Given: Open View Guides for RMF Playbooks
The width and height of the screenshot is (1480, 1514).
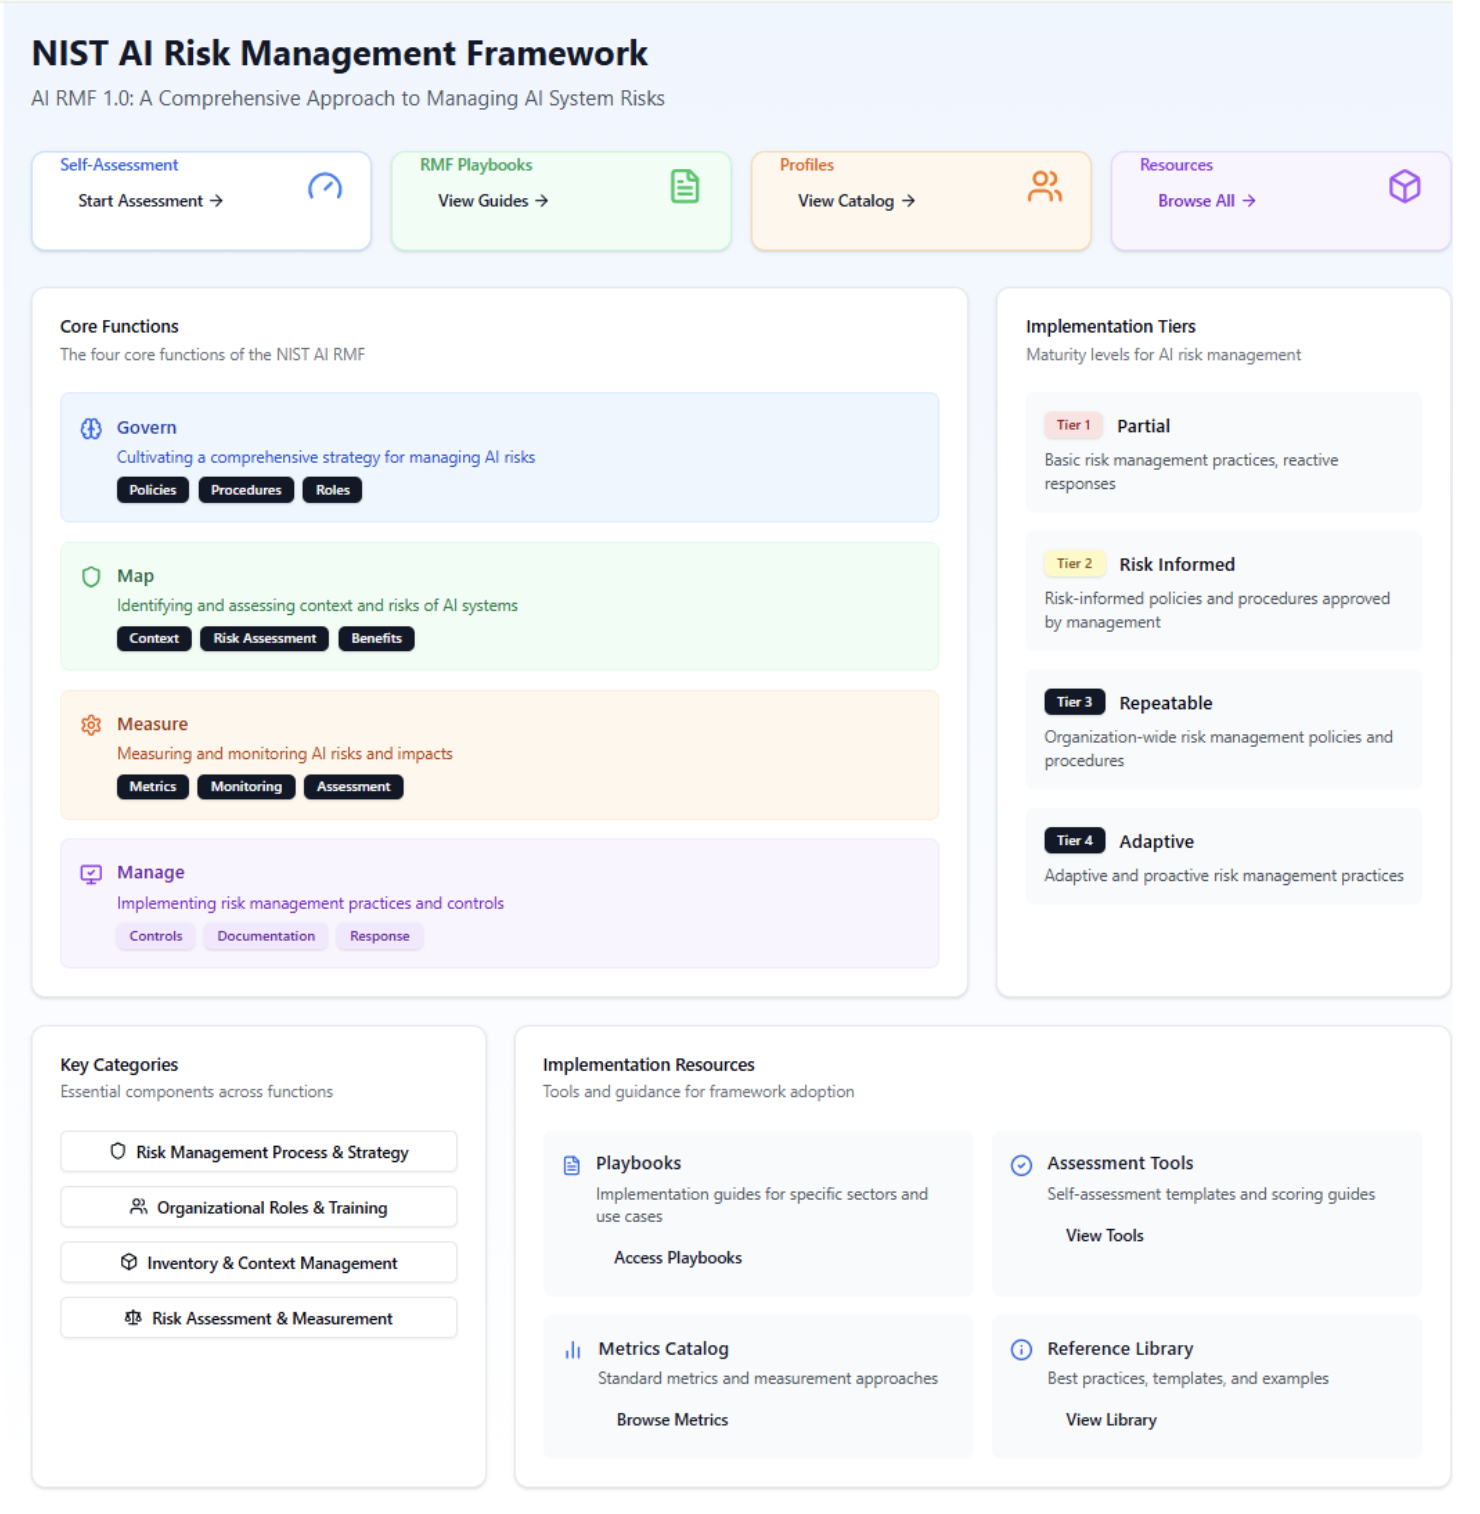Looking at the screenshot, I should coord(493,201).
